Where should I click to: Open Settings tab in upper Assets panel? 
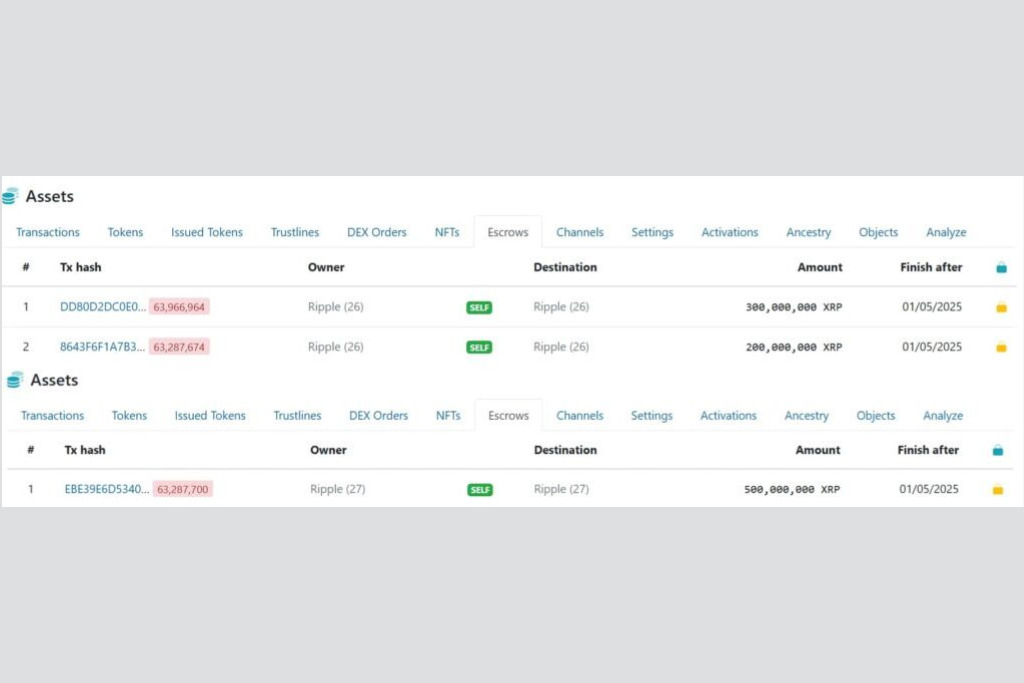point(652,232)
